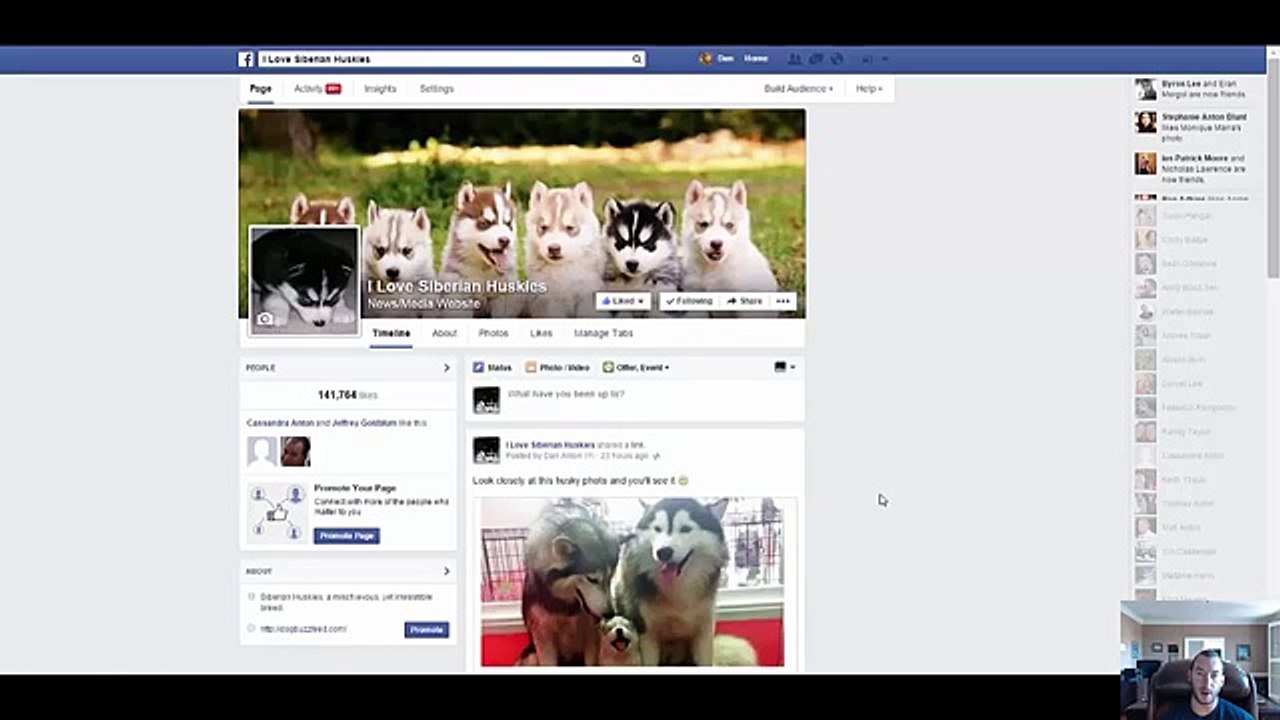Click the Home link in the top bar
This screenshot has height=720, width=1280.
click(x=756, y=59)
